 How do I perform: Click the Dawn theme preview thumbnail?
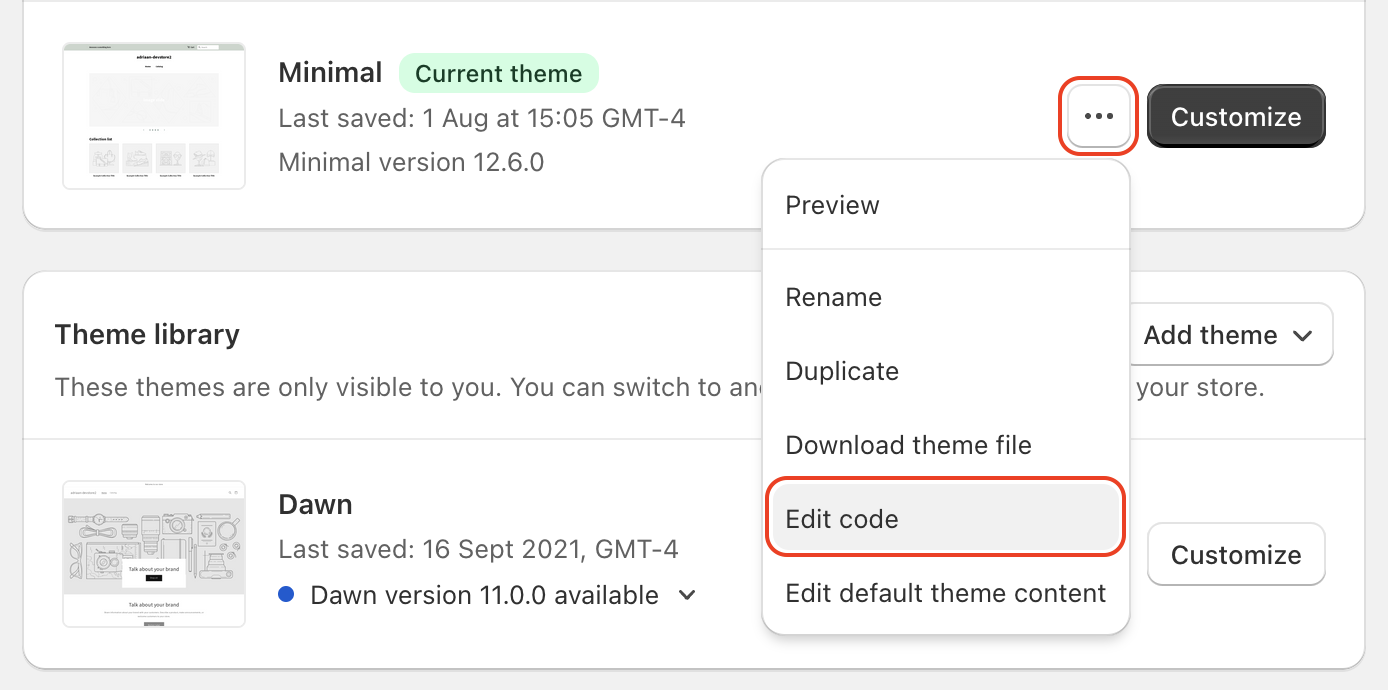pos(153,554)
